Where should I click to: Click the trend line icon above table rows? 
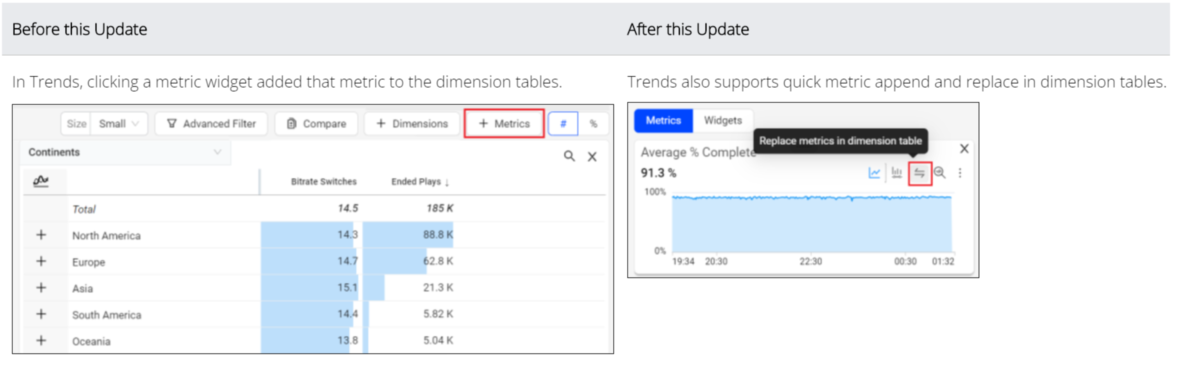tap(41, 182)
